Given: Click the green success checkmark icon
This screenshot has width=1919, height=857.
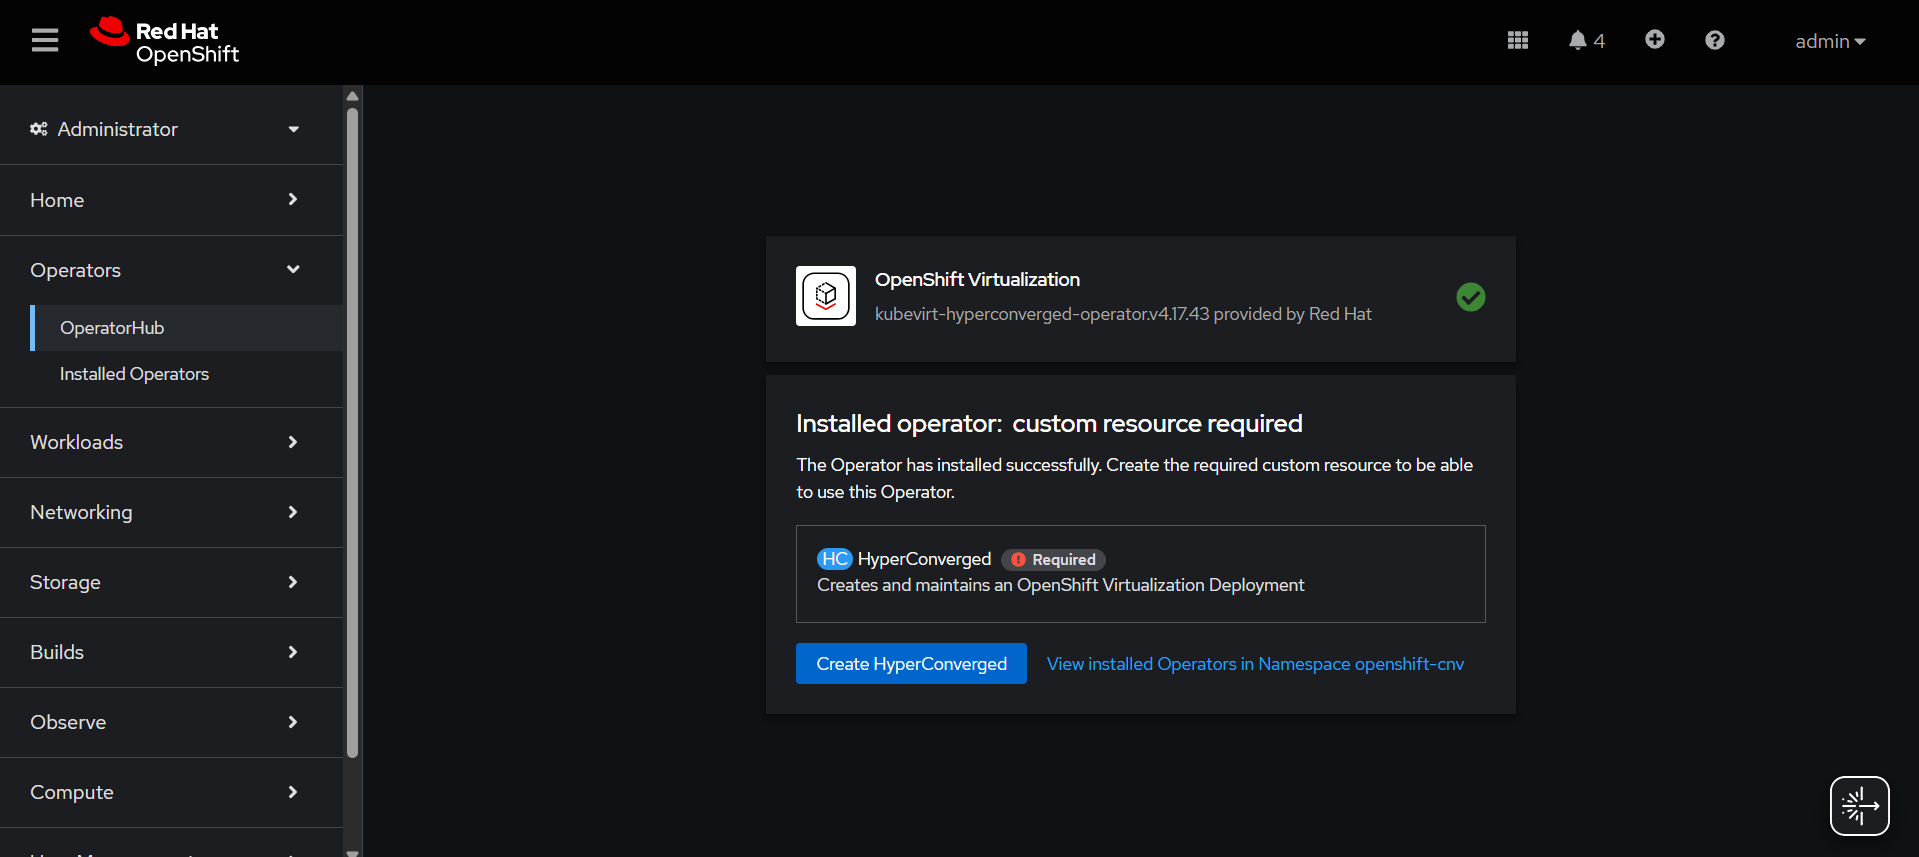Looking at the screenshot, I should tap(1470, 297).
